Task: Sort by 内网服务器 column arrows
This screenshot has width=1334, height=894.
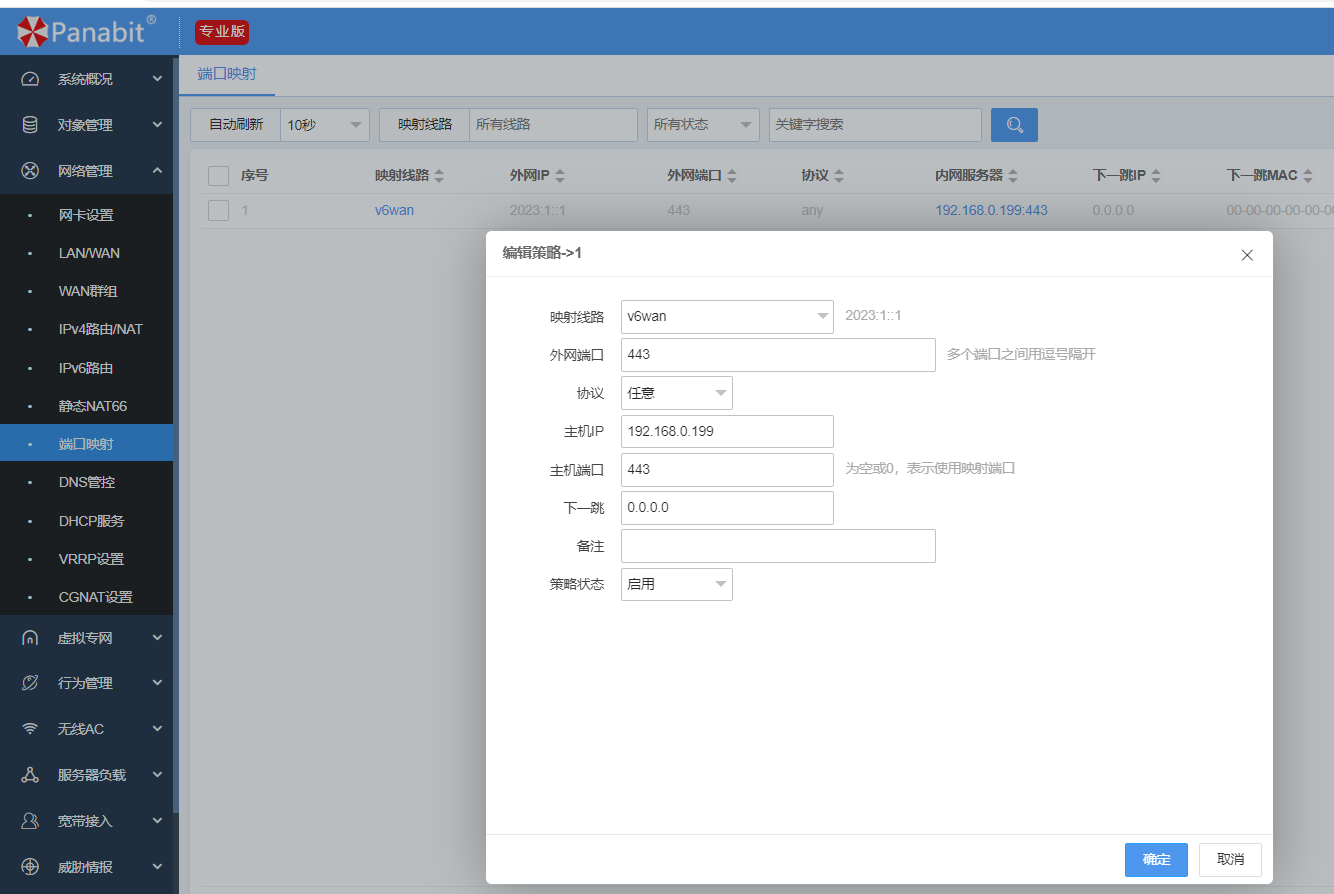Action: (x=1013, y=176)
